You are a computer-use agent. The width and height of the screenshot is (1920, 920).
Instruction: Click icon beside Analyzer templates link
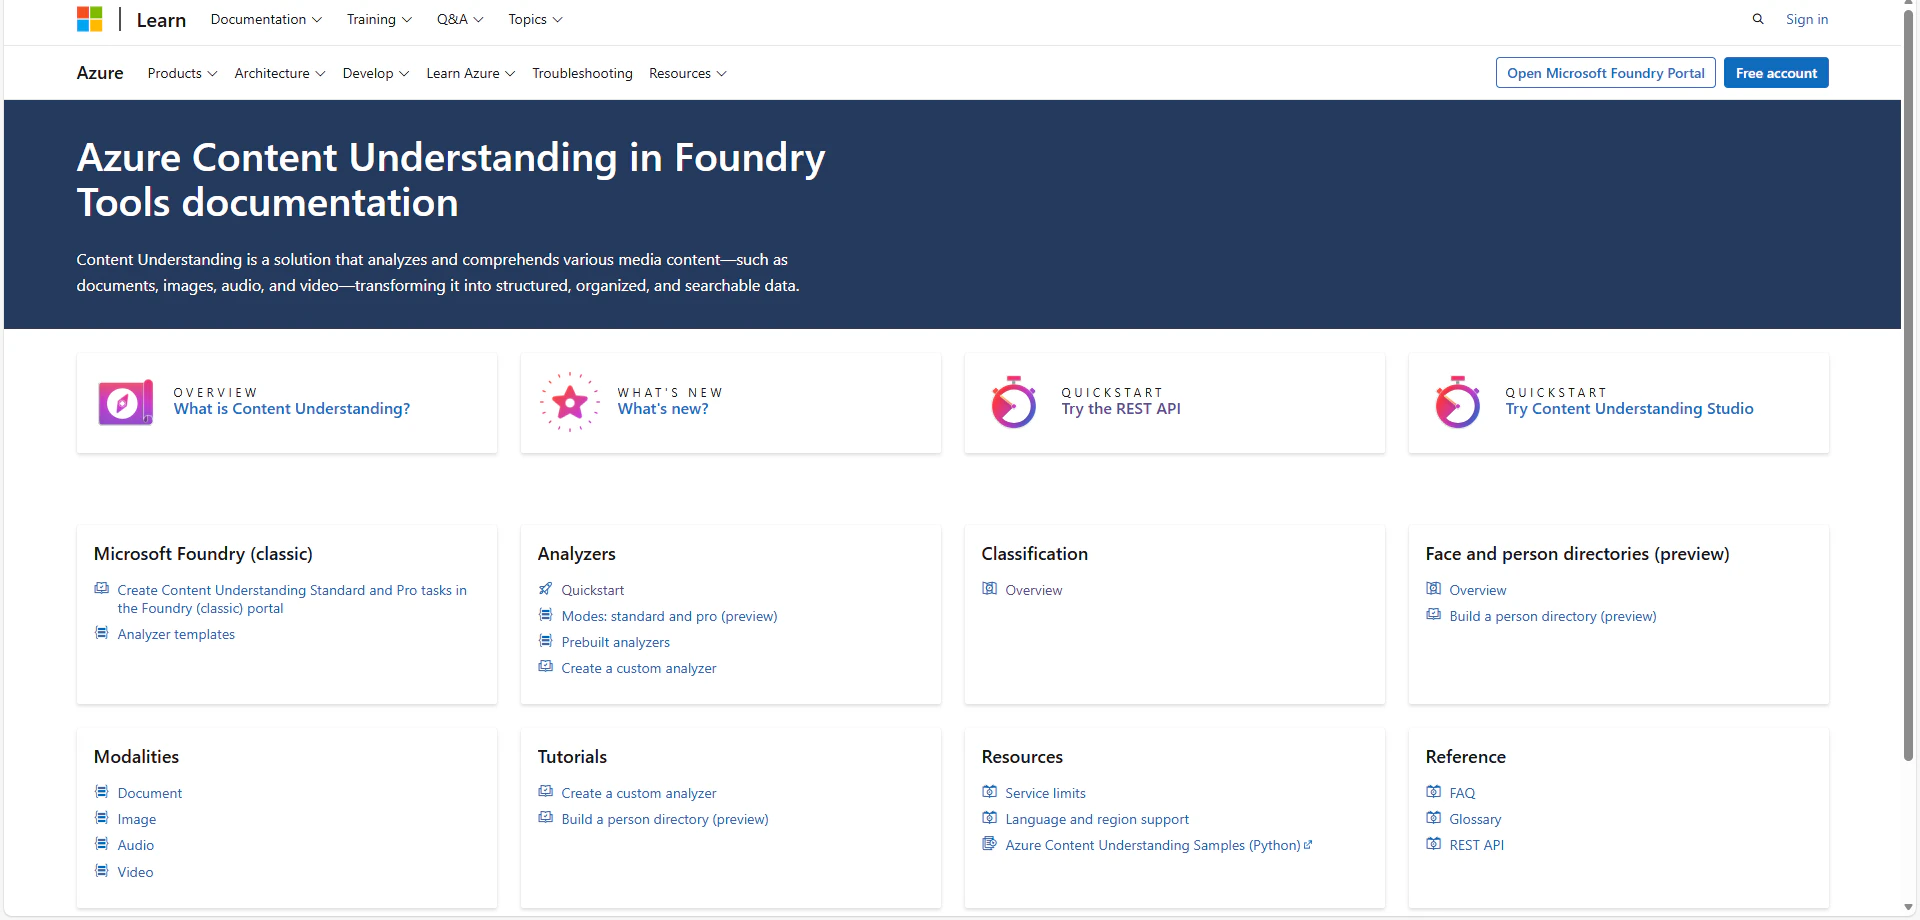(x=101, y=633)
